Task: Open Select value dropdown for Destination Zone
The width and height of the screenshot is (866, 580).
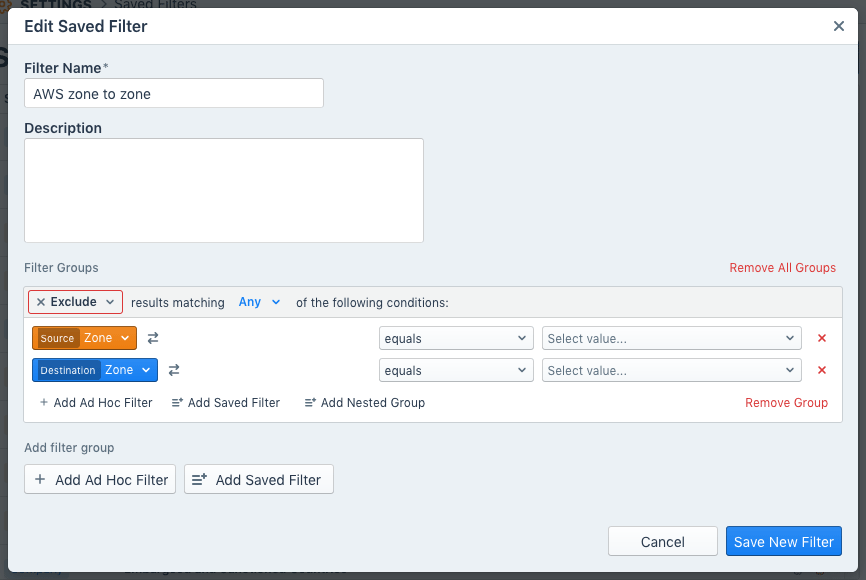Action: (671, 371)
